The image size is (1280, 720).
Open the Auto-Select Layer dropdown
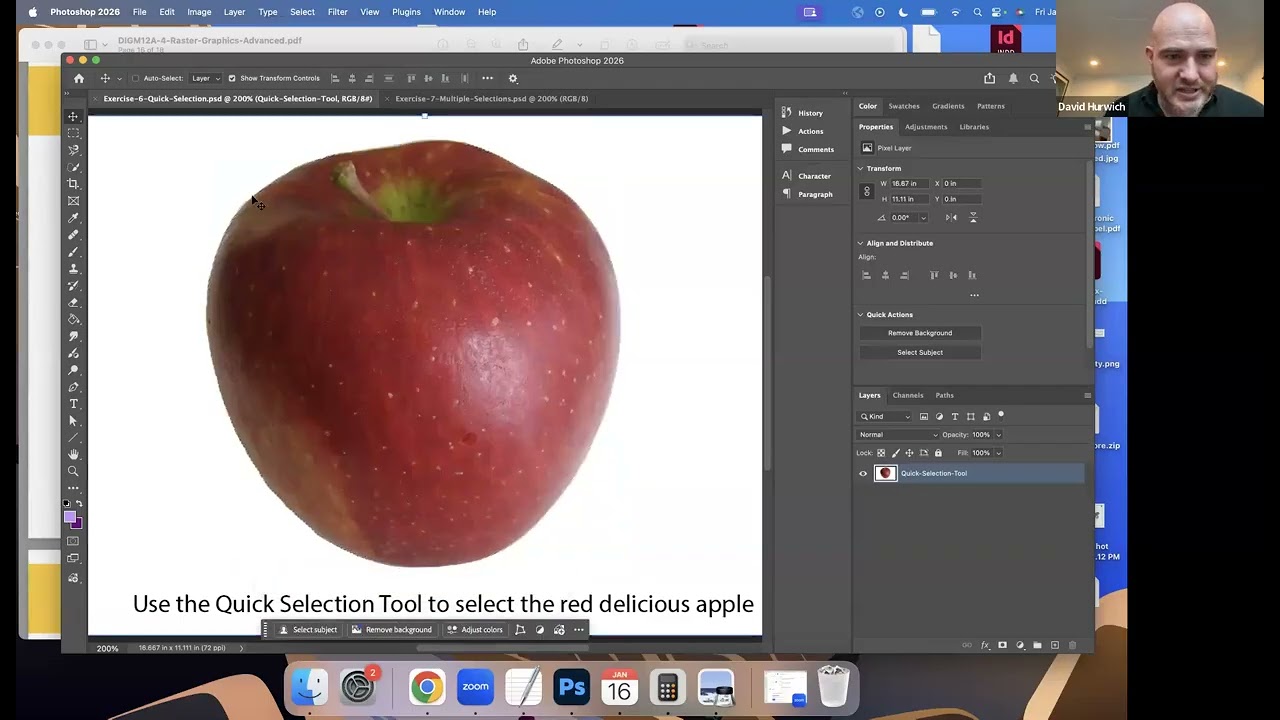tap(205, 78)
